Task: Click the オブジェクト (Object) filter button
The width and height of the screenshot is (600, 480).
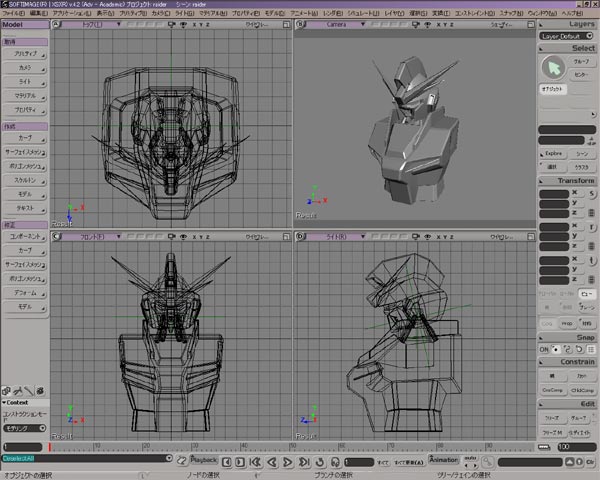Action: click(553, 89)
